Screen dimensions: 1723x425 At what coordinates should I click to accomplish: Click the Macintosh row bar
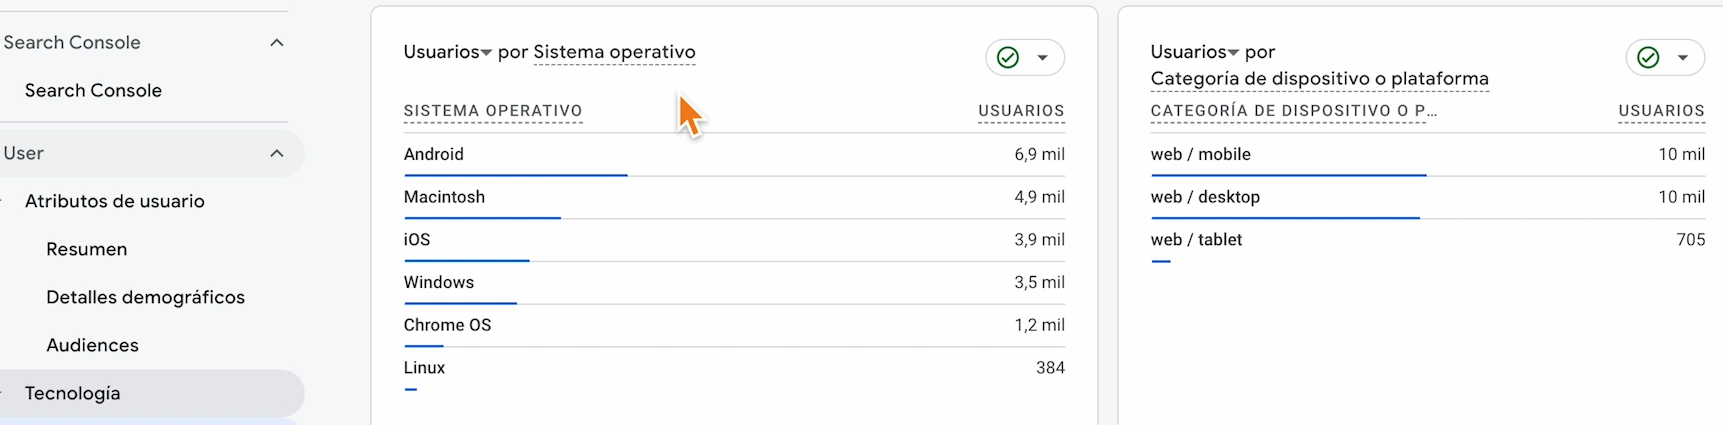(482, 217)
